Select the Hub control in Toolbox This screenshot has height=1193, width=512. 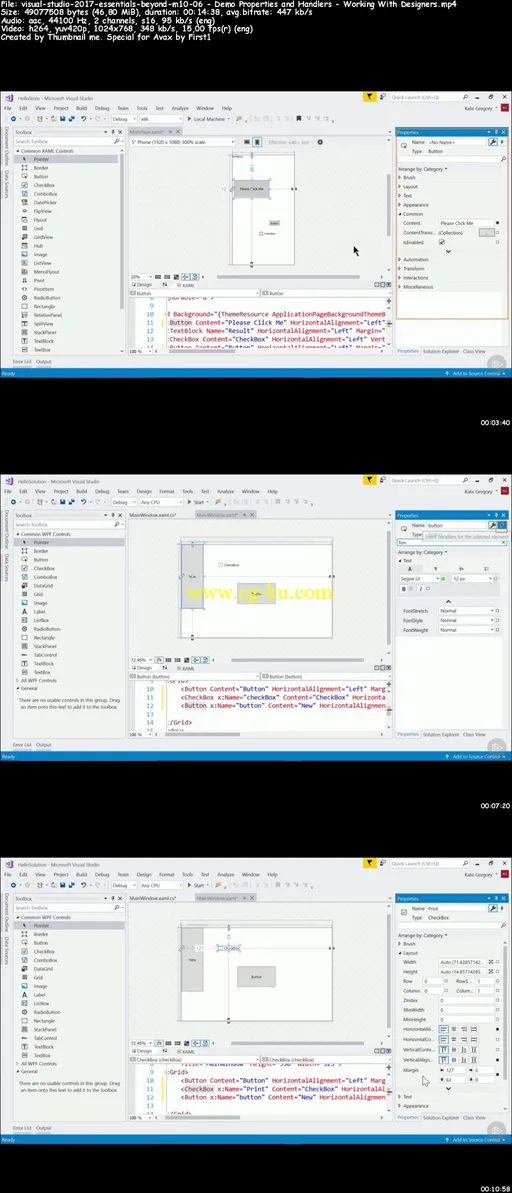[37, 246]
